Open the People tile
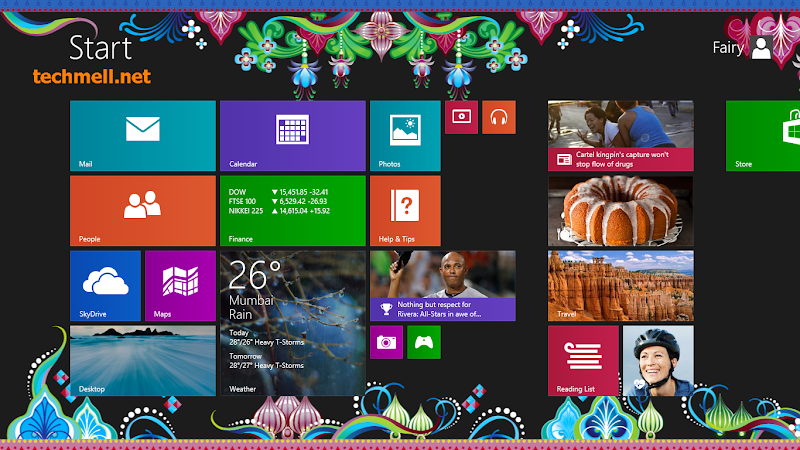Screen dimensions: 800x450 click(x=143, y=211)
